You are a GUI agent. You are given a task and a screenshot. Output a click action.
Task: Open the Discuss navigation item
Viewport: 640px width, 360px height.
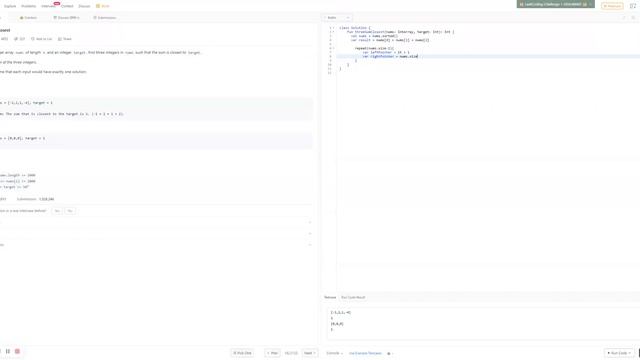(84, 6)
